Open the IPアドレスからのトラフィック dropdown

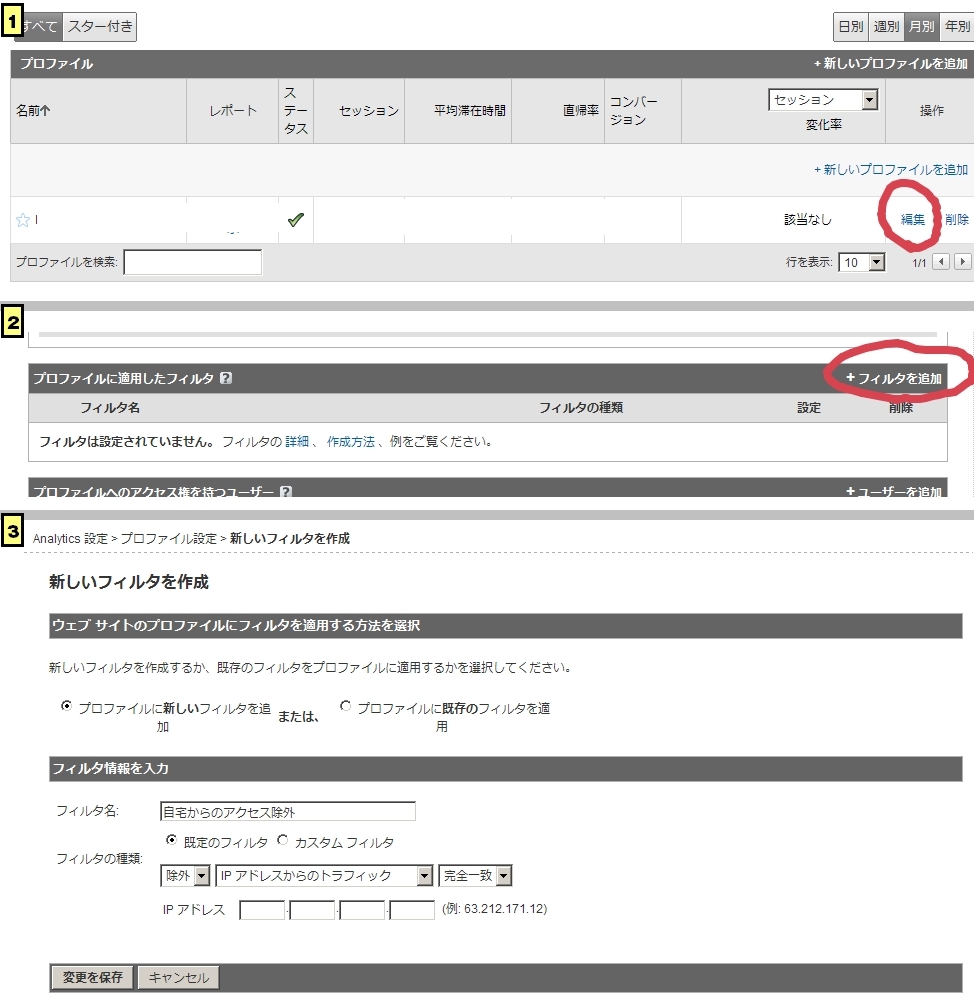(325, 876)
